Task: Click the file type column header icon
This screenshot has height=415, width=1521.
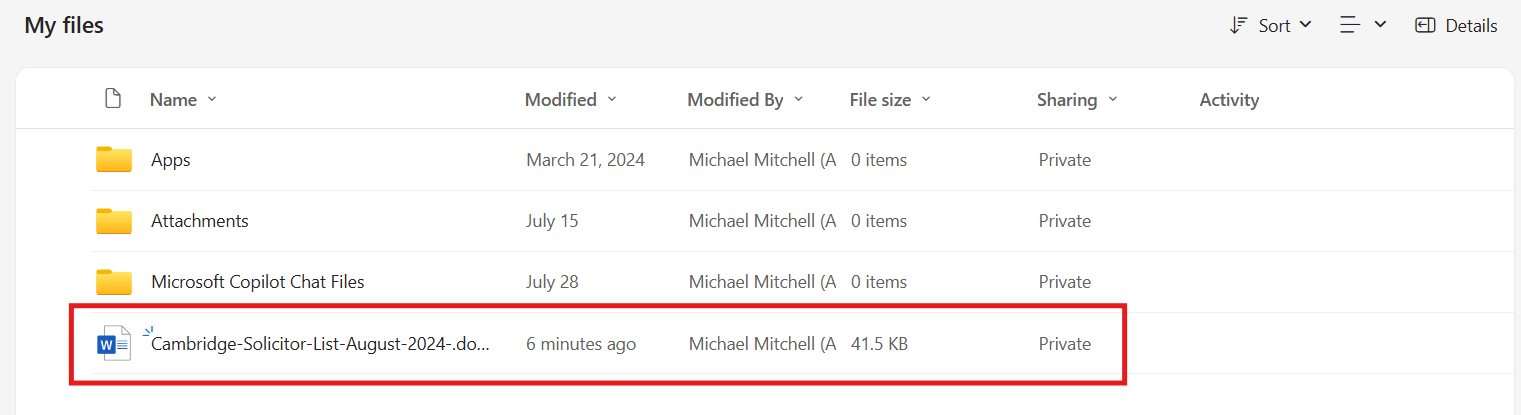Action: coord(113,99)
